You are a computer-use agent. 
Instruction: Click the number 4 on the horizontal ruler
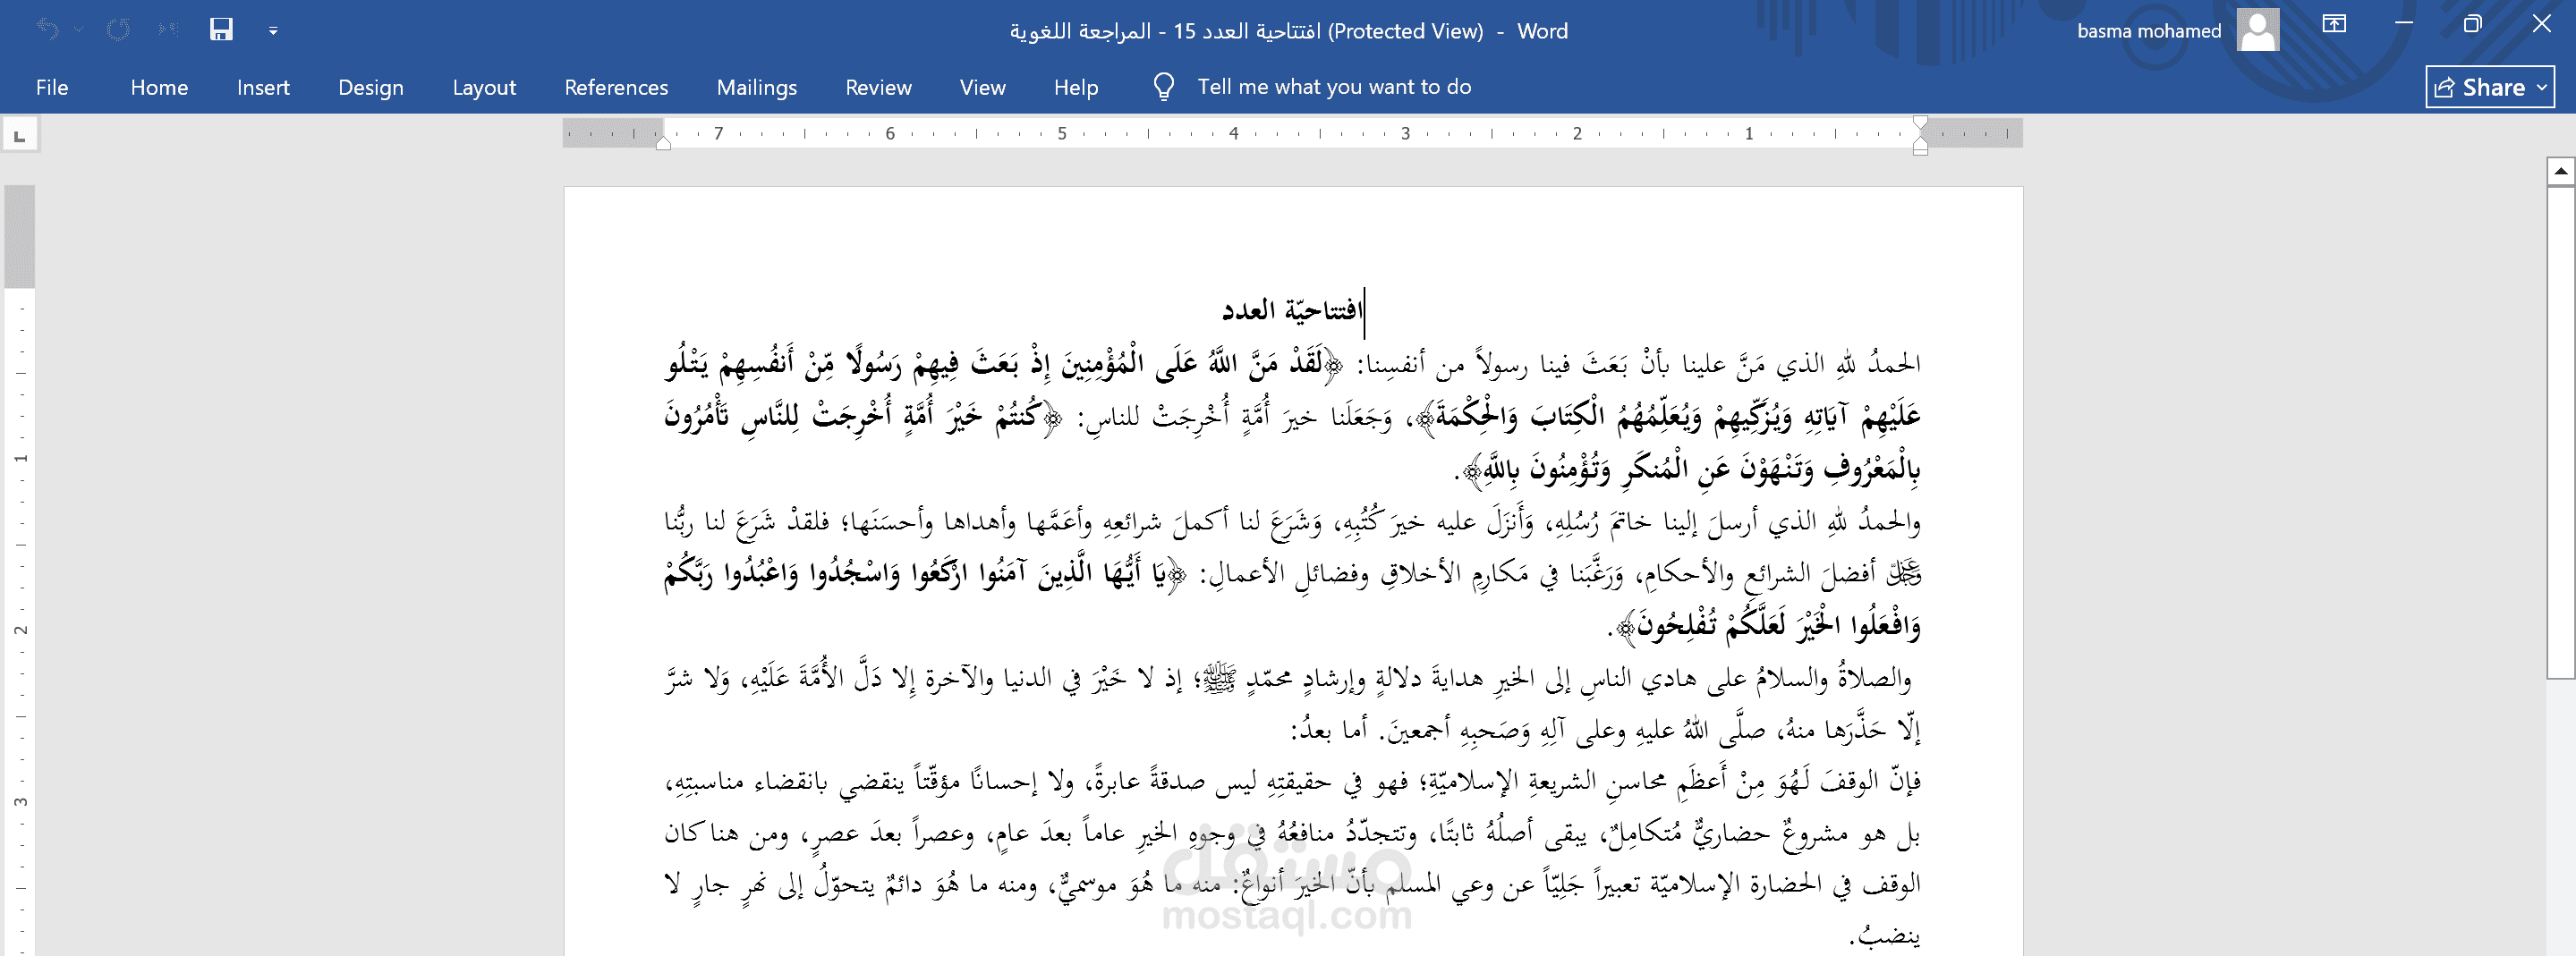tap(1234, 133)
